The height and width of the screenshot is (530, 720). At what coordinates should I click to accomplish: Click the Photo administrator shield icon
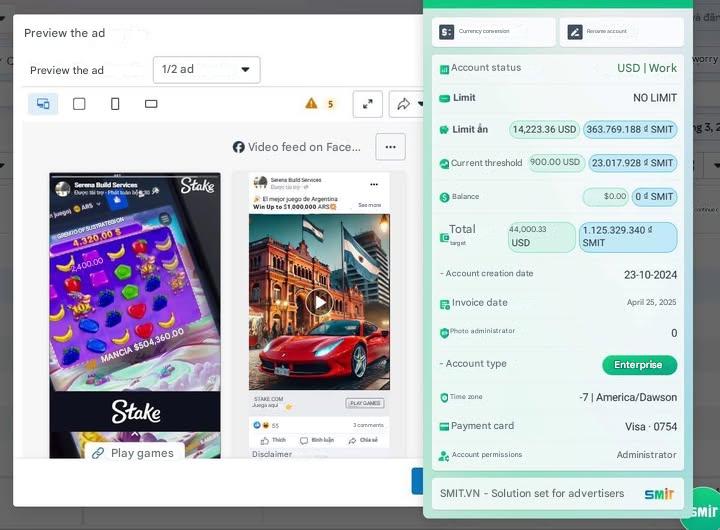tap(444, 333)
